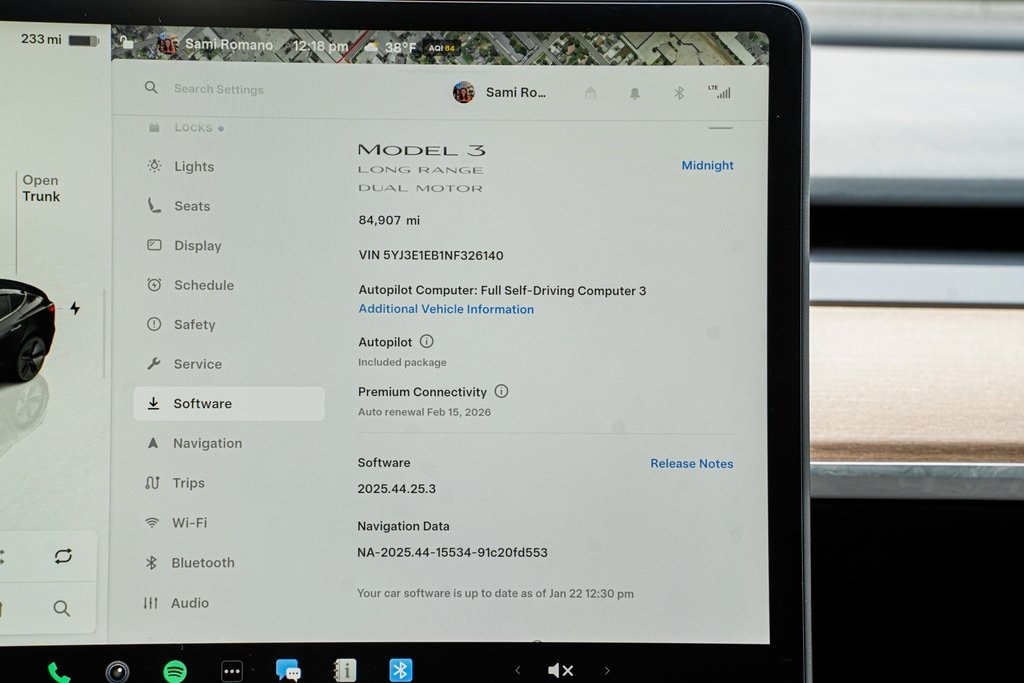Open the messages chat bubble app

click(288, 671)
